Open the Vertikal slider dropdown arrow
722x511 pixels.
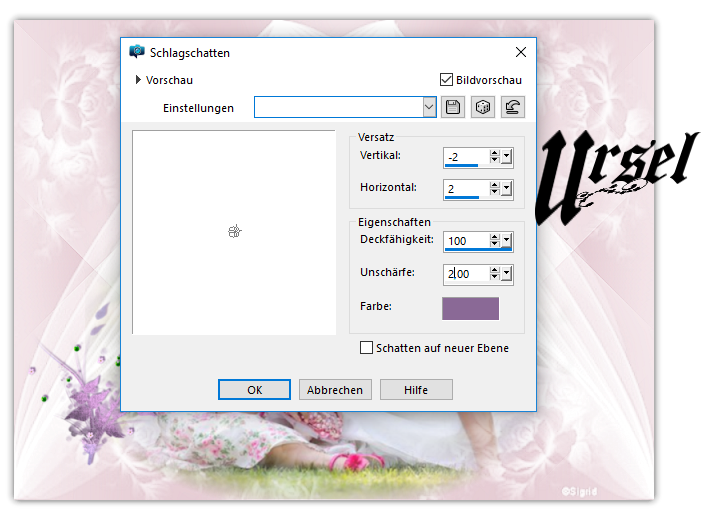coord(507,157)
